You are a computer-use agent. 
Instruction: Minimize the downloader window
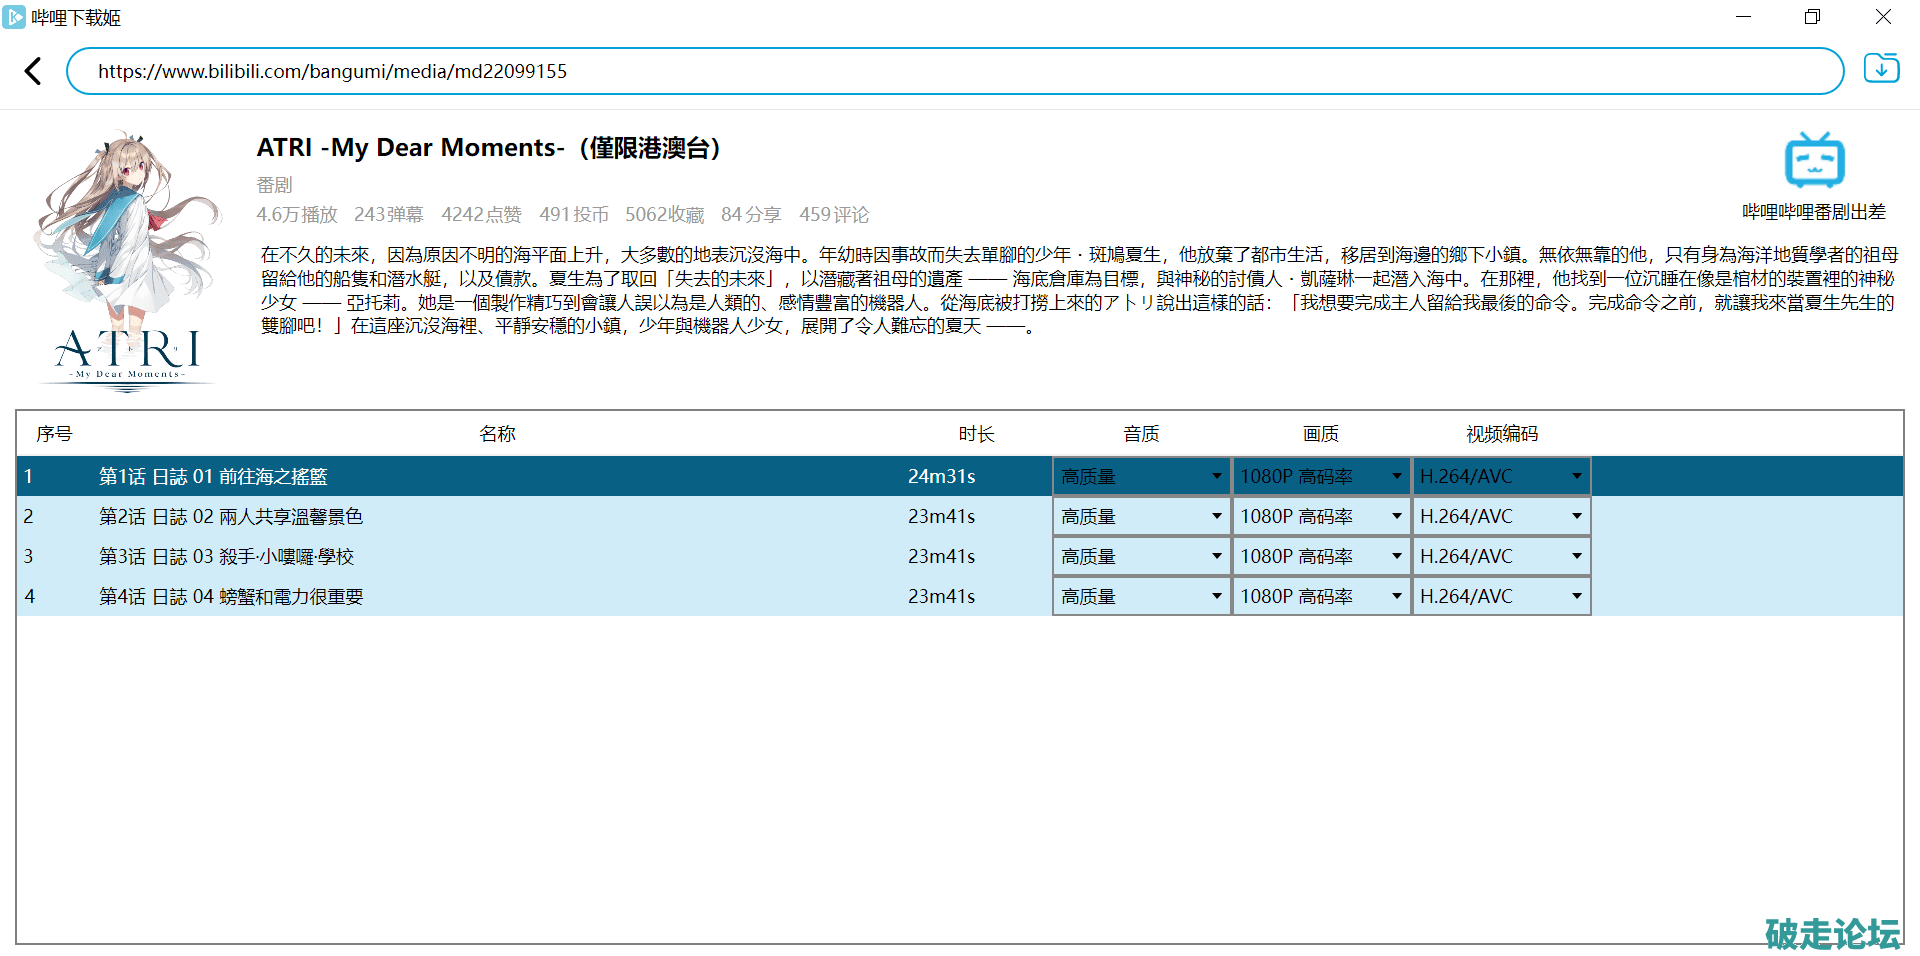click(1743, 17)
